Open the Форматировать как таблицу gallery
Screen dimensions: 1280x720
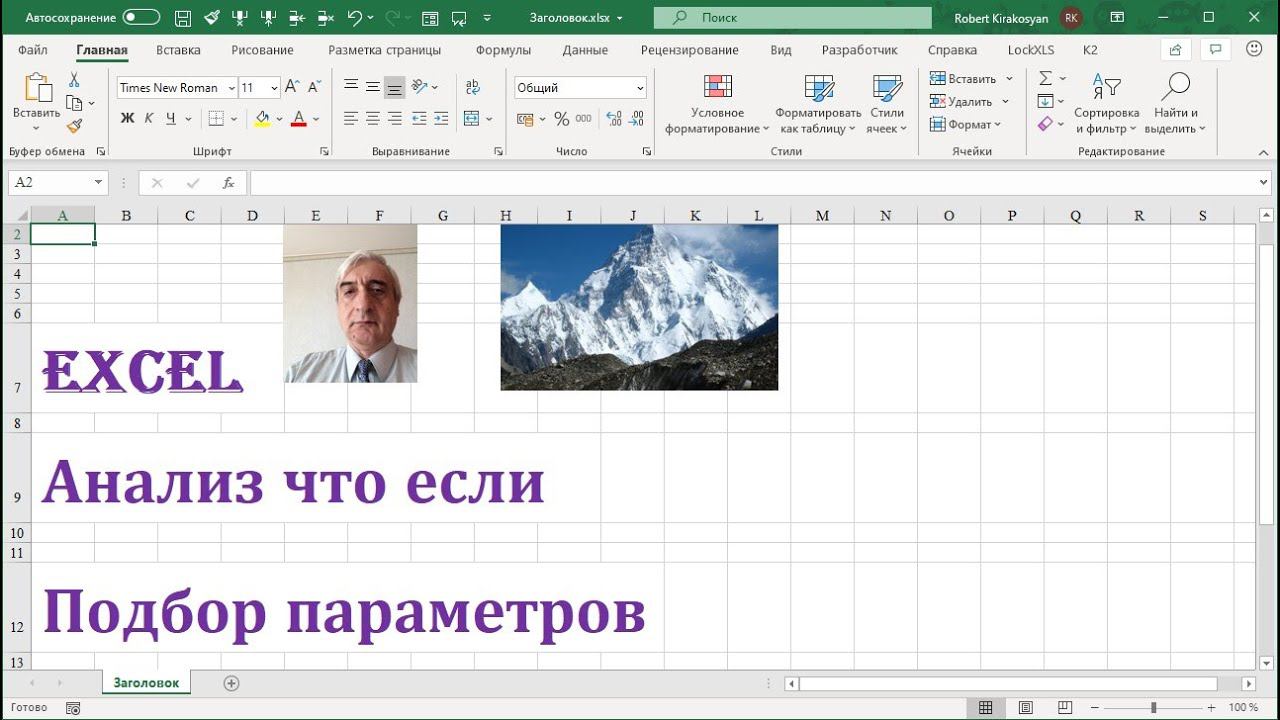[x=818, y=104]
